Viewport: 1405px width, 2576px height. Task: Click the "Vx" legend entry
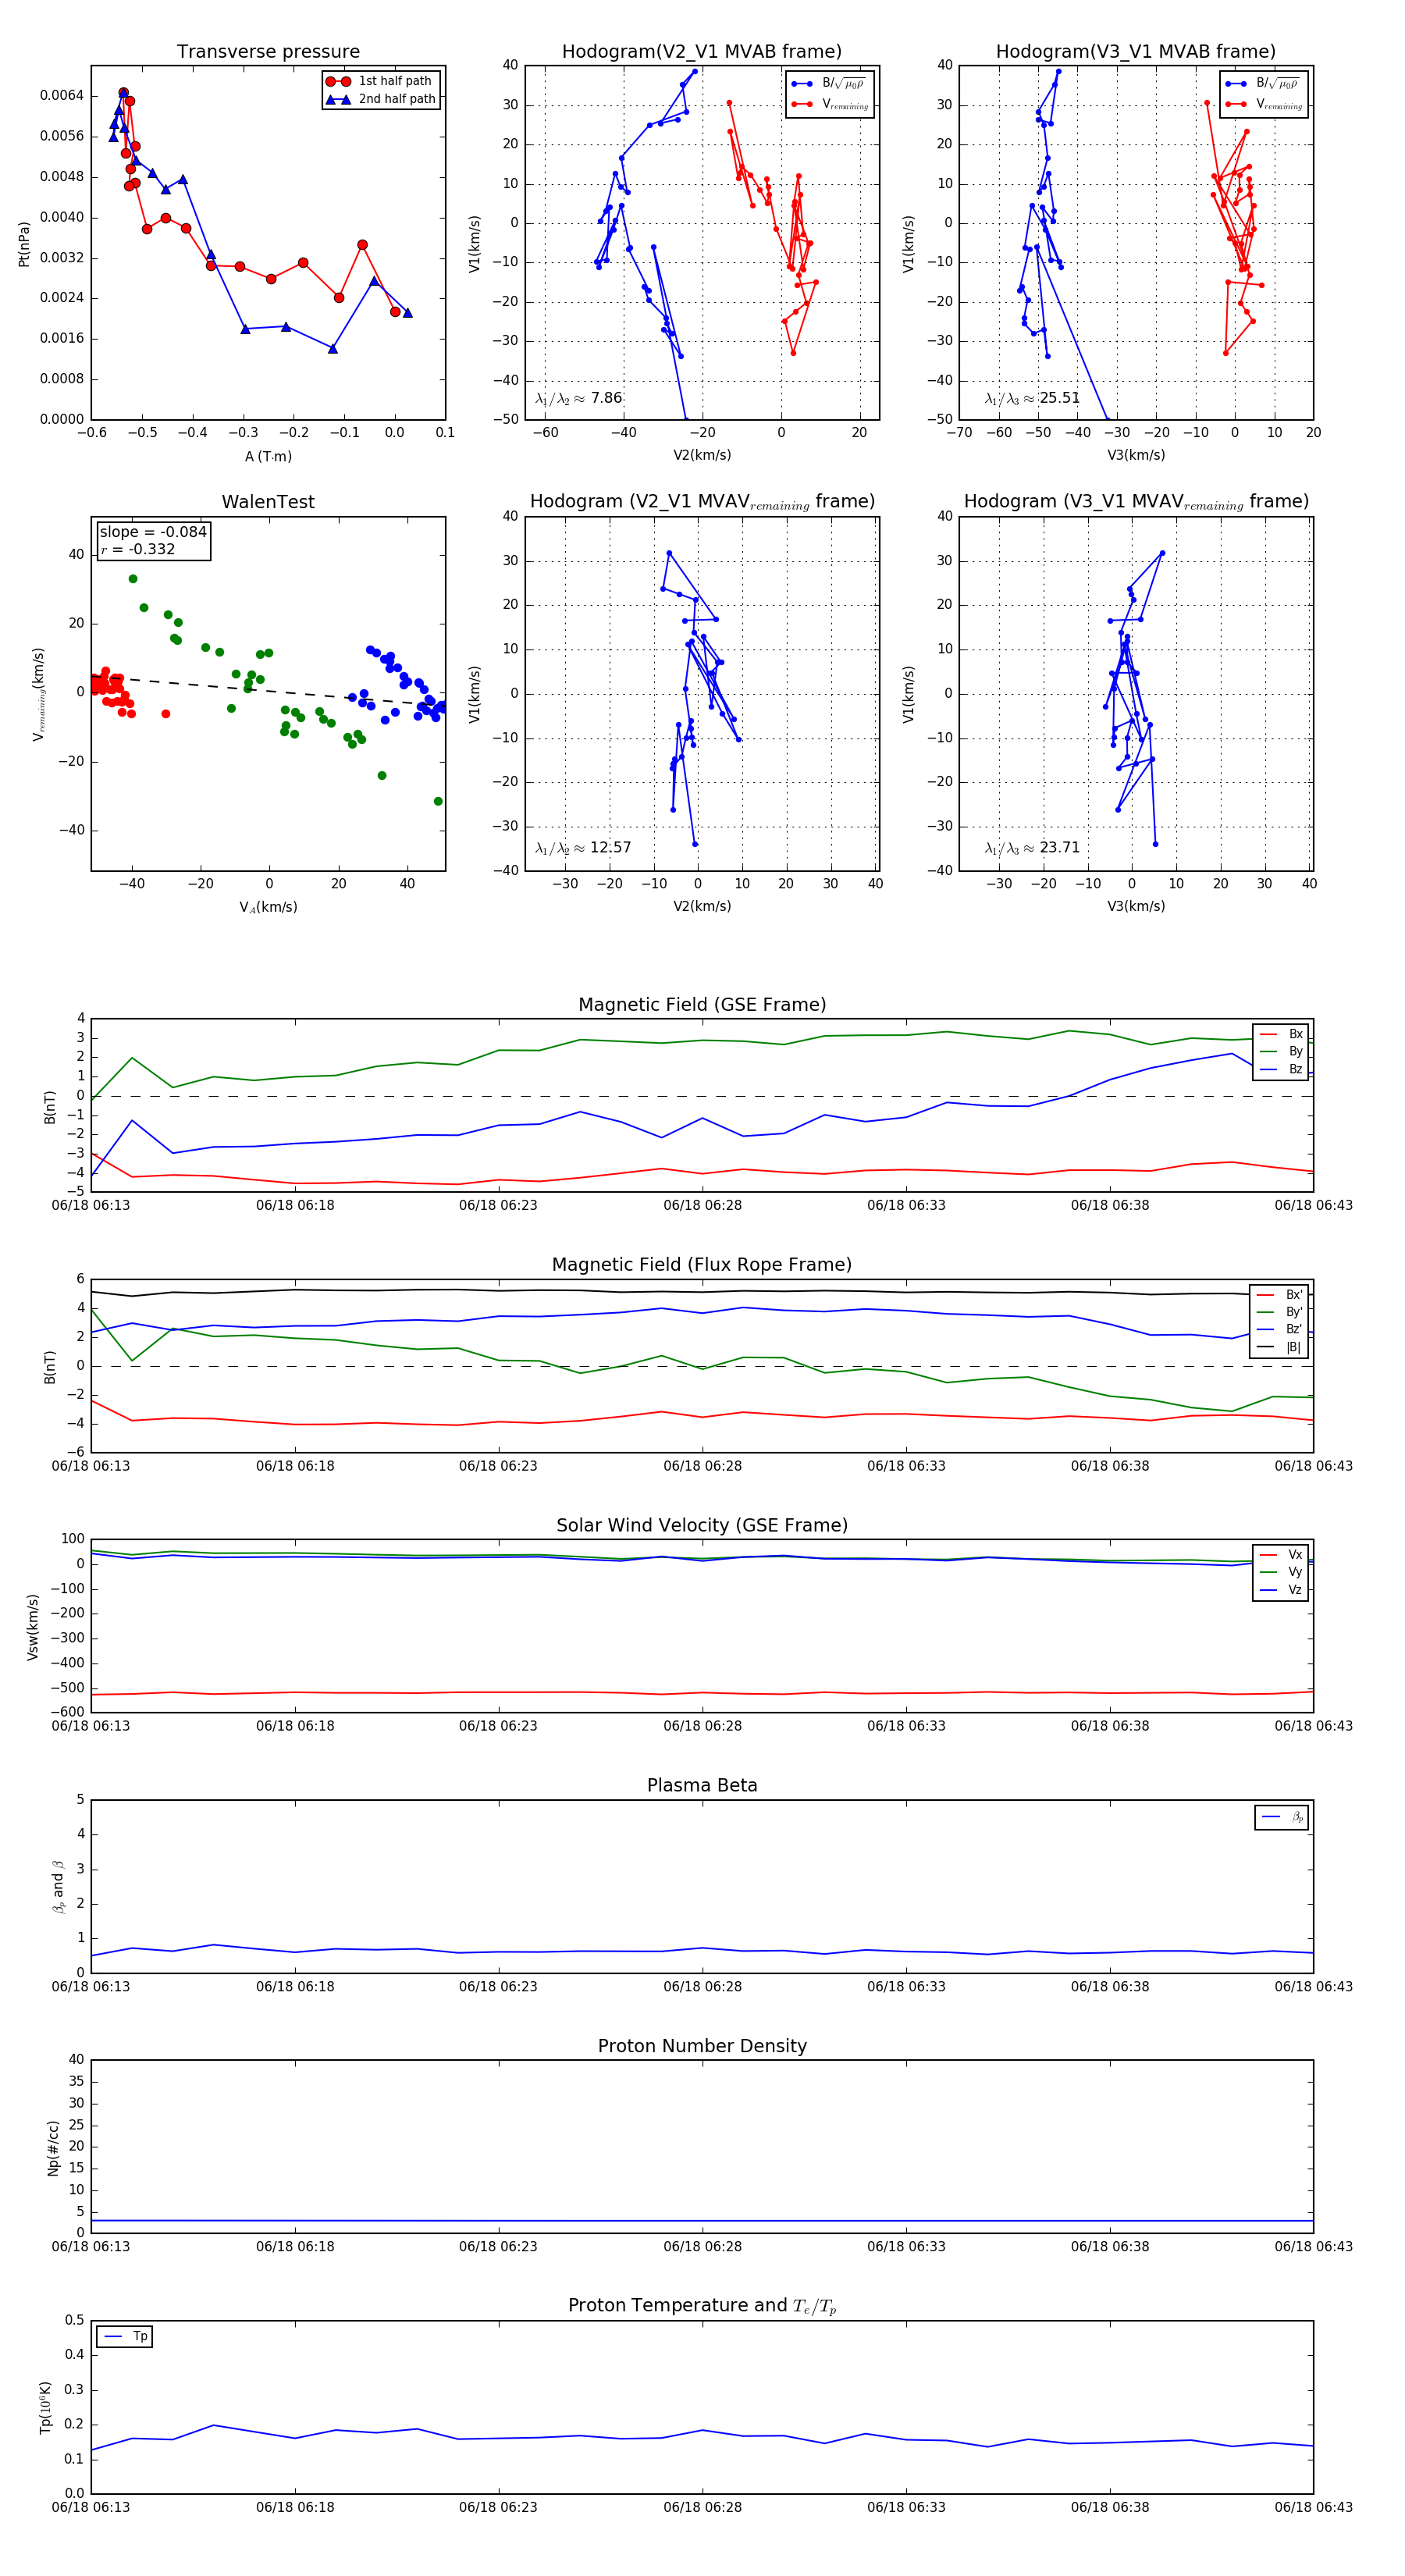tap(1281, 1554)
